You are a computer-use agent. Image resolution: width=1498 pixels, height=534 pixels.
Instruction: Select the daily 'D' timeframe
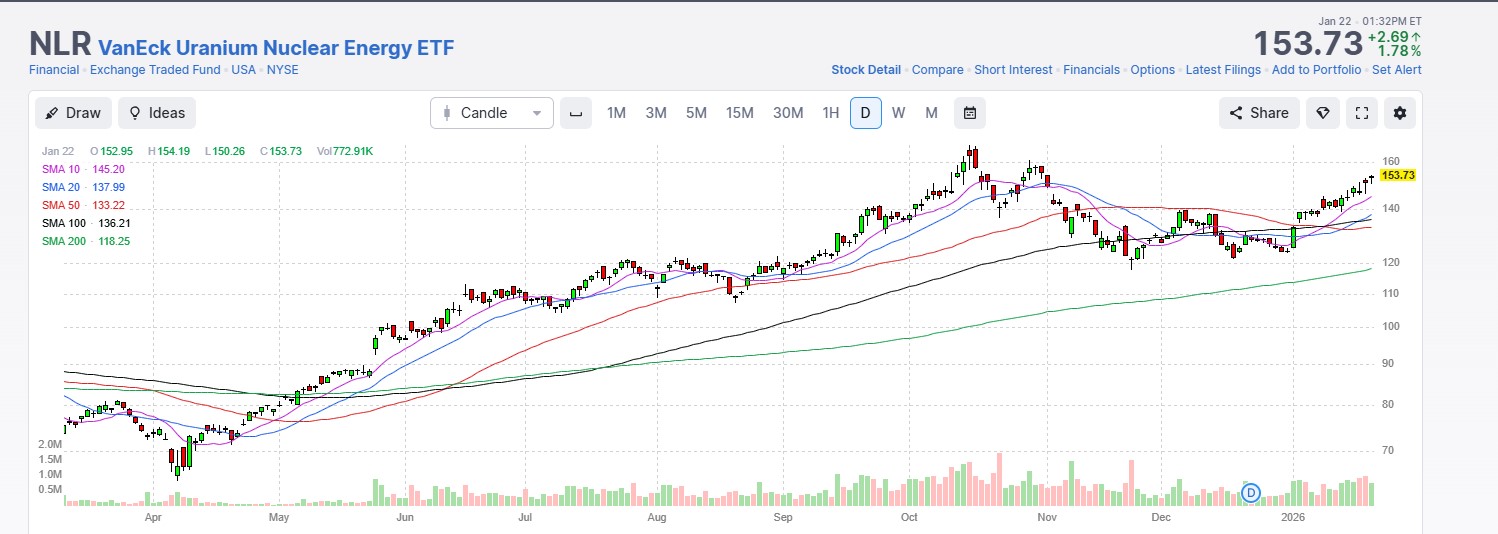click(x=865, y=113)
